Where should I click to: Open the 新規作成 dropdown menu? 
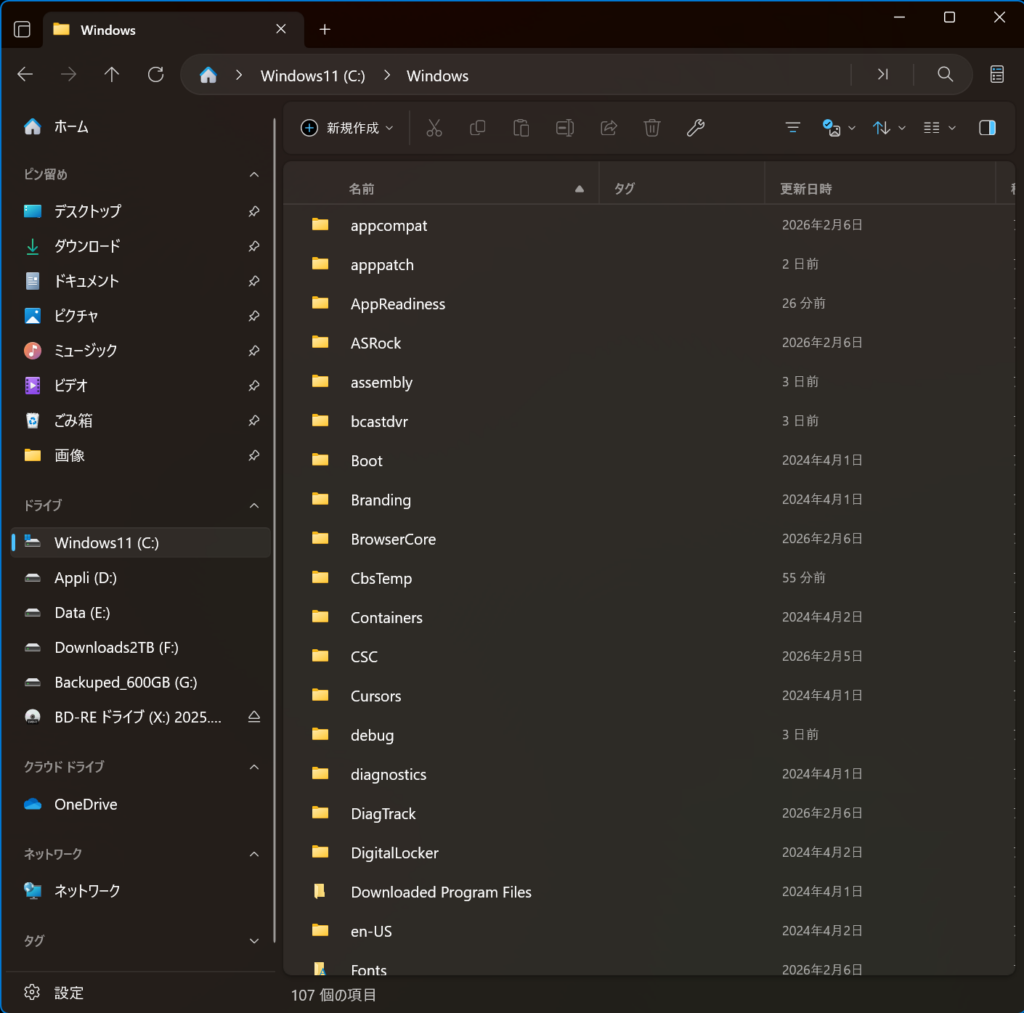click(x=348, y=128)
